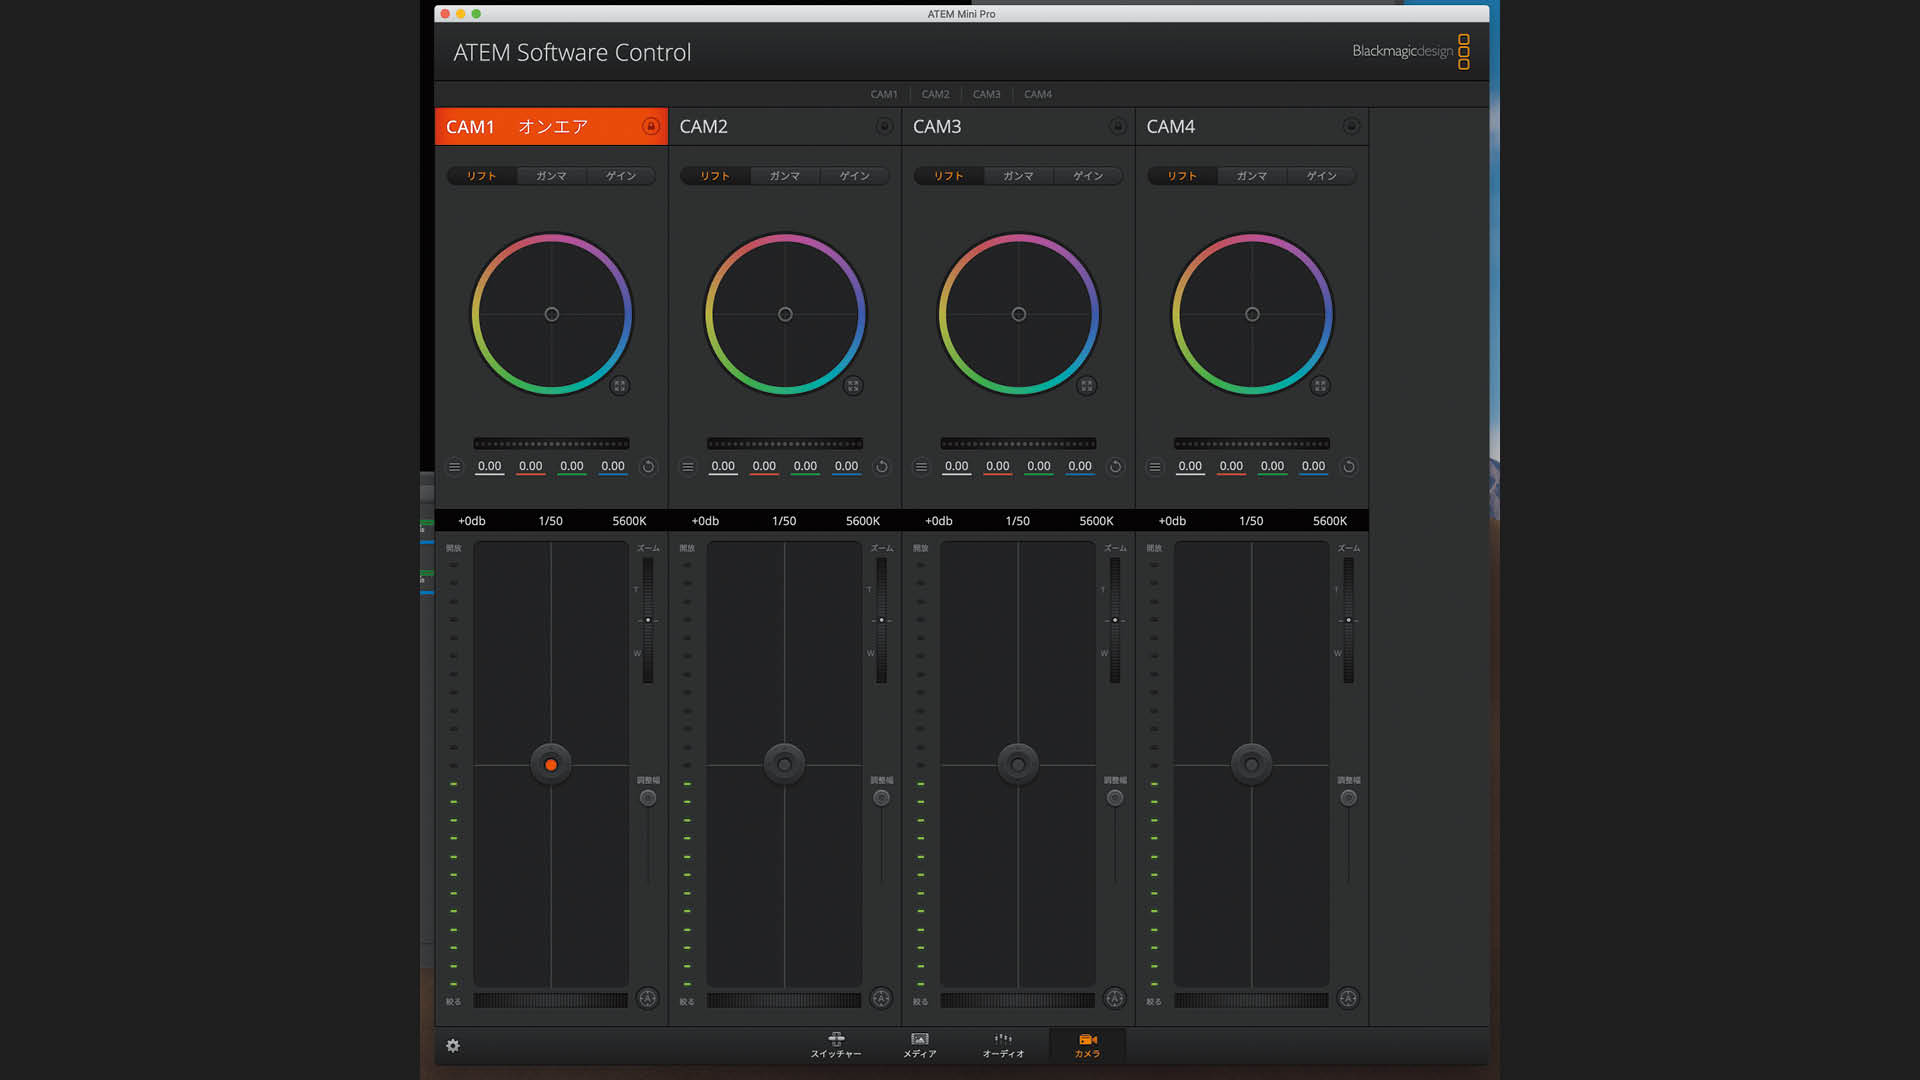Switch to the メディア page
Viewport: 1920px width, 1080px height.
tap(920, 1046)
